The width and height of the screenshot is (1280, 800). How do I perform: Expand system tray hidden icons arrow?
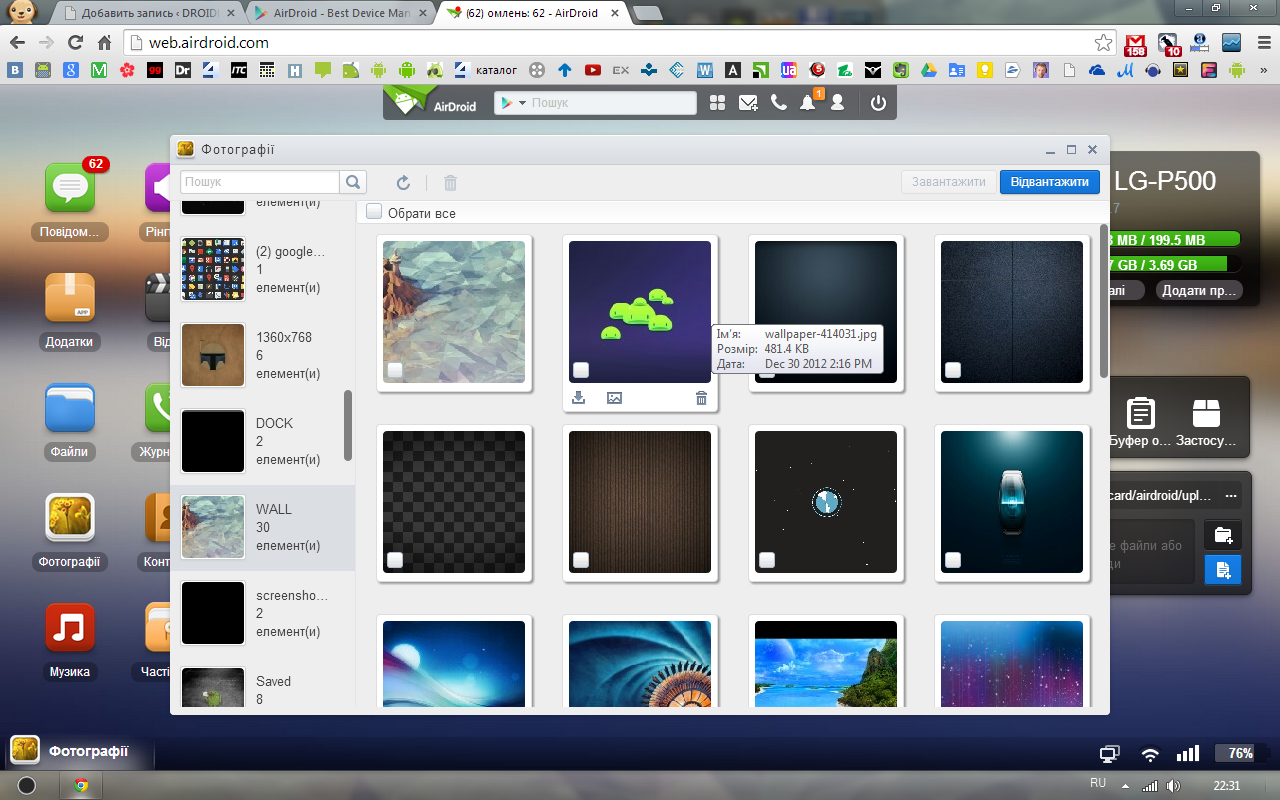click(x=1125, y=785)
